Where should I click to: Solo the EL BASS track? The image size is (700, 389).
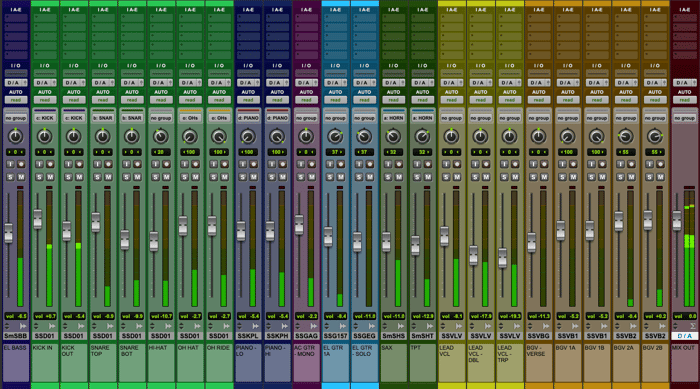point(10,177)
